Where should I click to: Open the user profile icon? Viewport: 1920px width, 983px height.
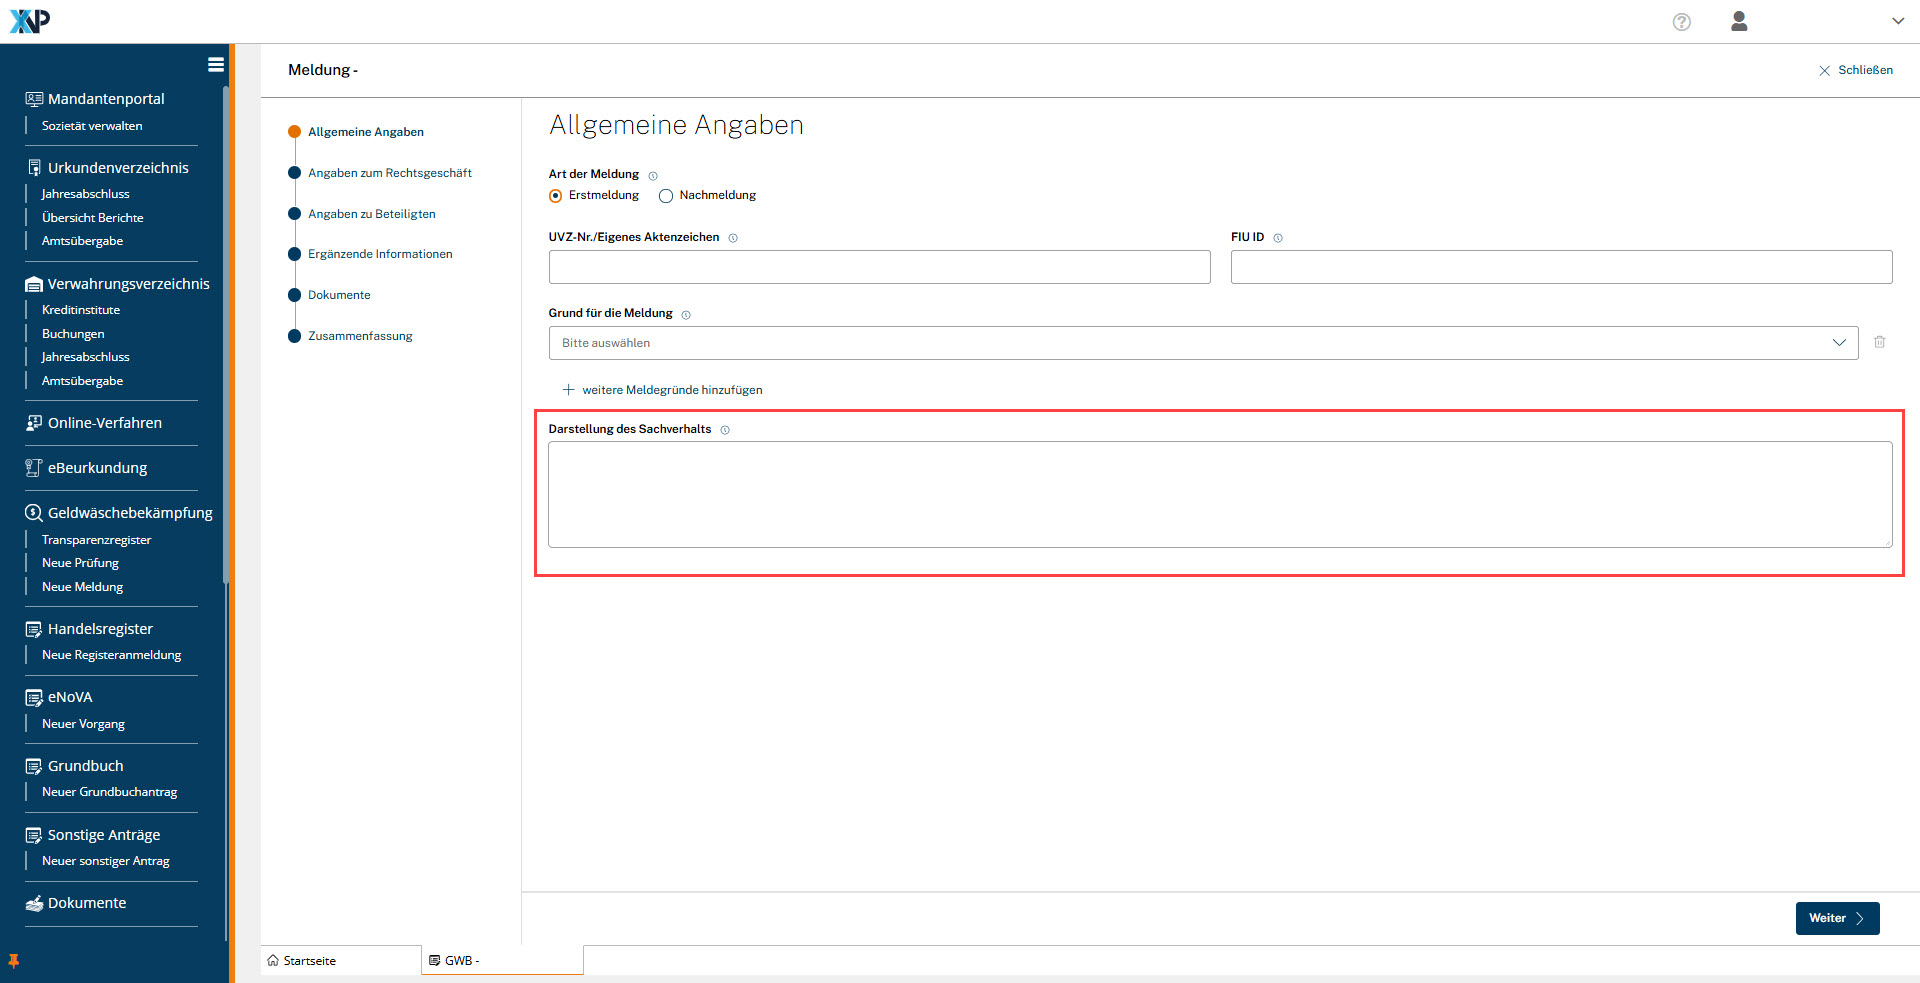tap(1739, 22)
